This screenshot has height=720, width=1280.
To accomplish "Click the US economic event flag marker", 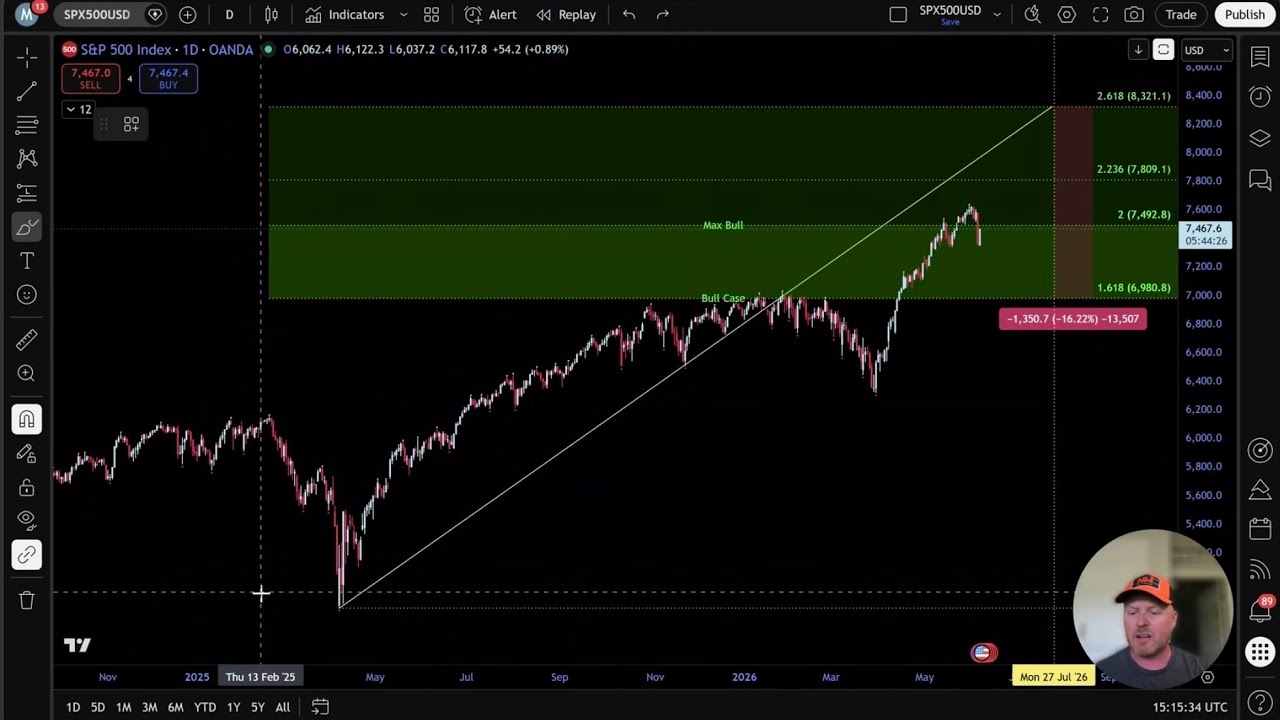I will pyautogui.click(x=983, y=653).
